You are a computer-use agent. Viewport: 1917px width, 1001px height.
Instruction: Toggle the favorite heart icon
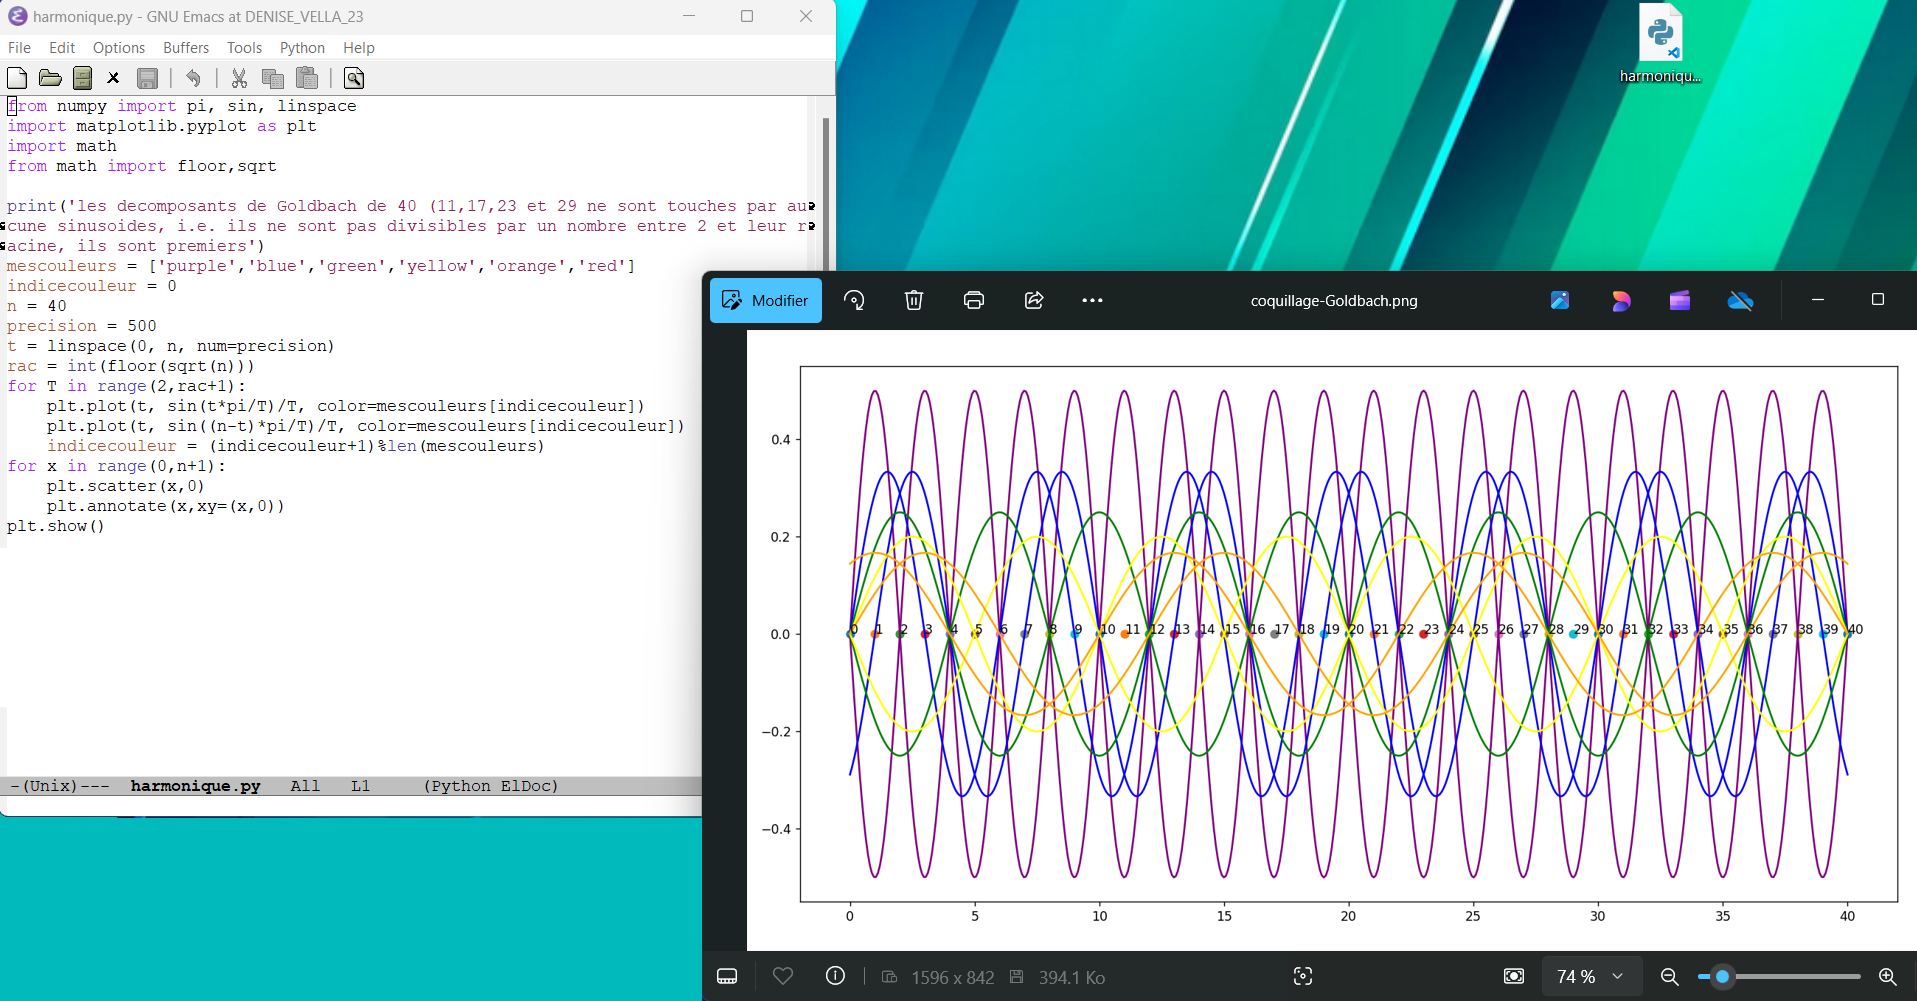[783, 976]
